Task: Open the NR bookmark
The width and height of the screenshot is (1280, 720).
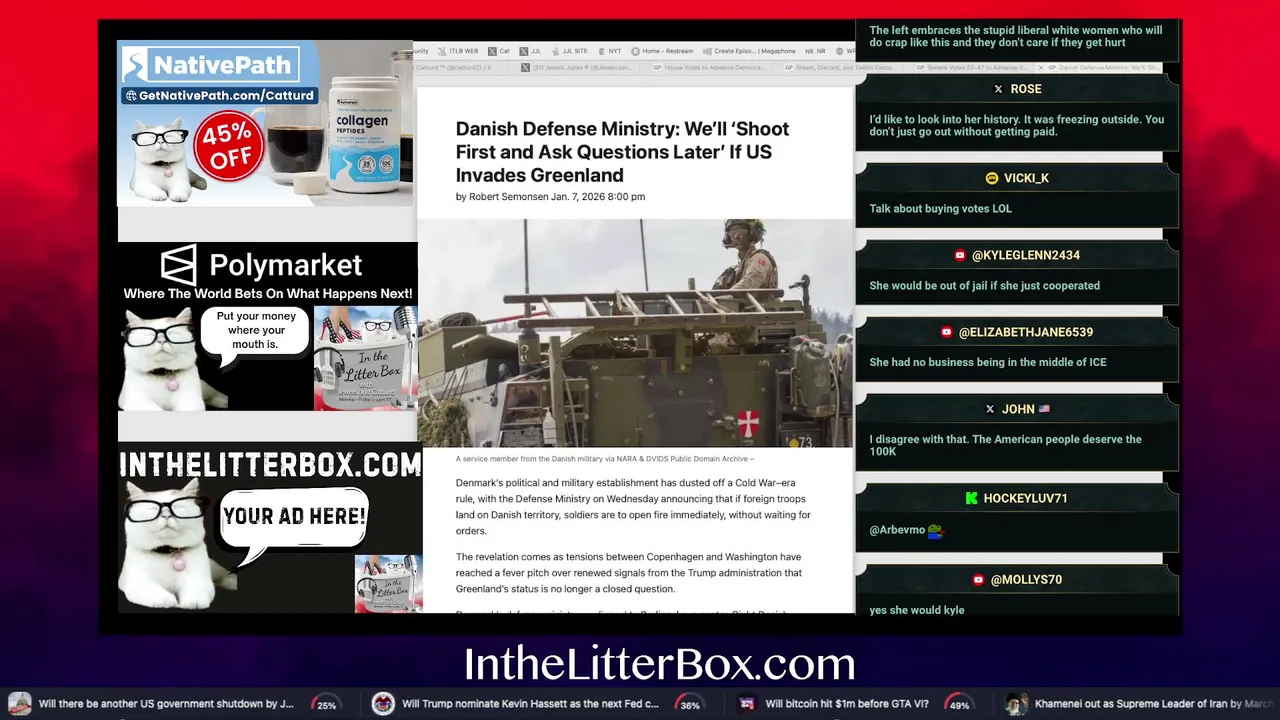Action: tap(815, 51)
